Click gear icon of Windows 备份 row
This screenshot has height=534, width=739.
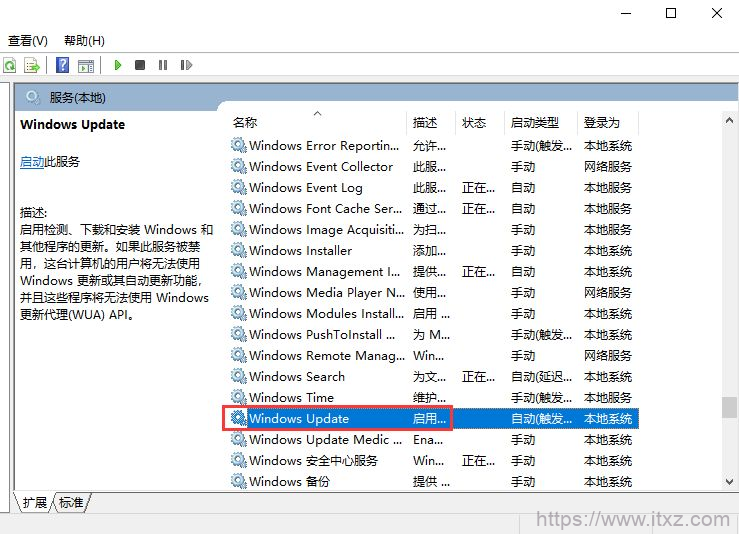coord(238,481)
